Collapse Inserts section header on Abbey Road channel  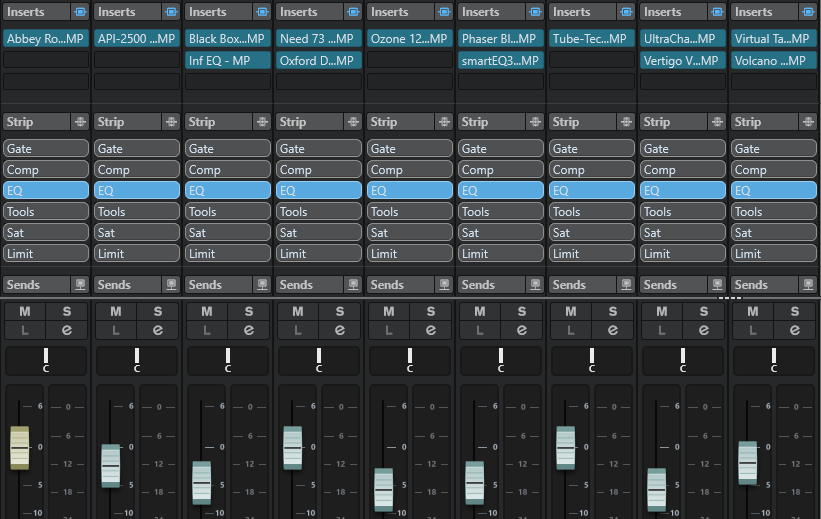[x=36, y=12]
